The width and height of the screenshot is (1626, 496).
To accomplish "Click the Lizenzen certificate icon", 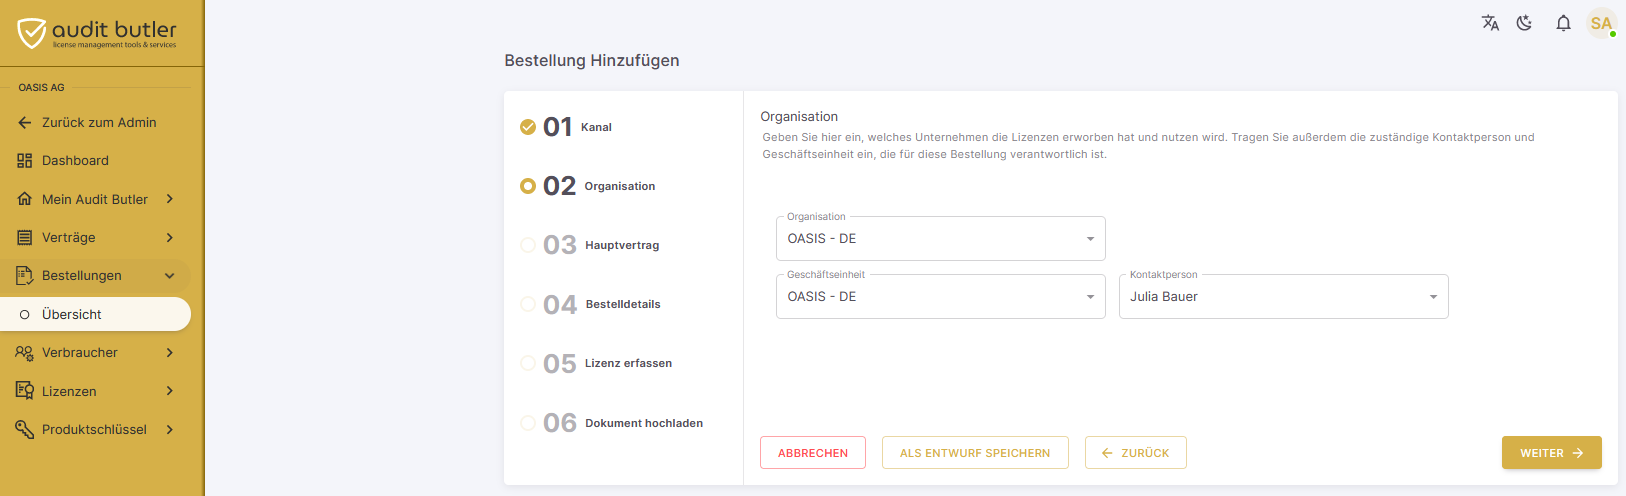I will pos(25,391).
